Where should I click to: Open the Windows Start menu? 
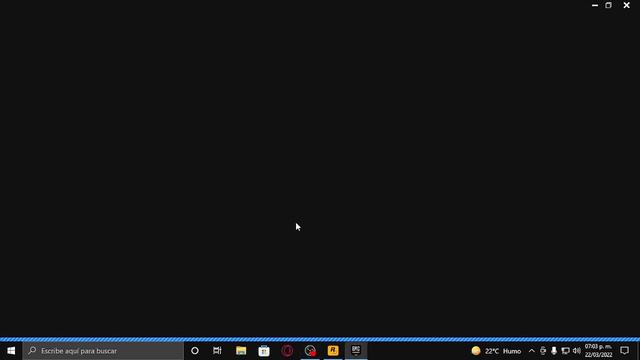11,351
